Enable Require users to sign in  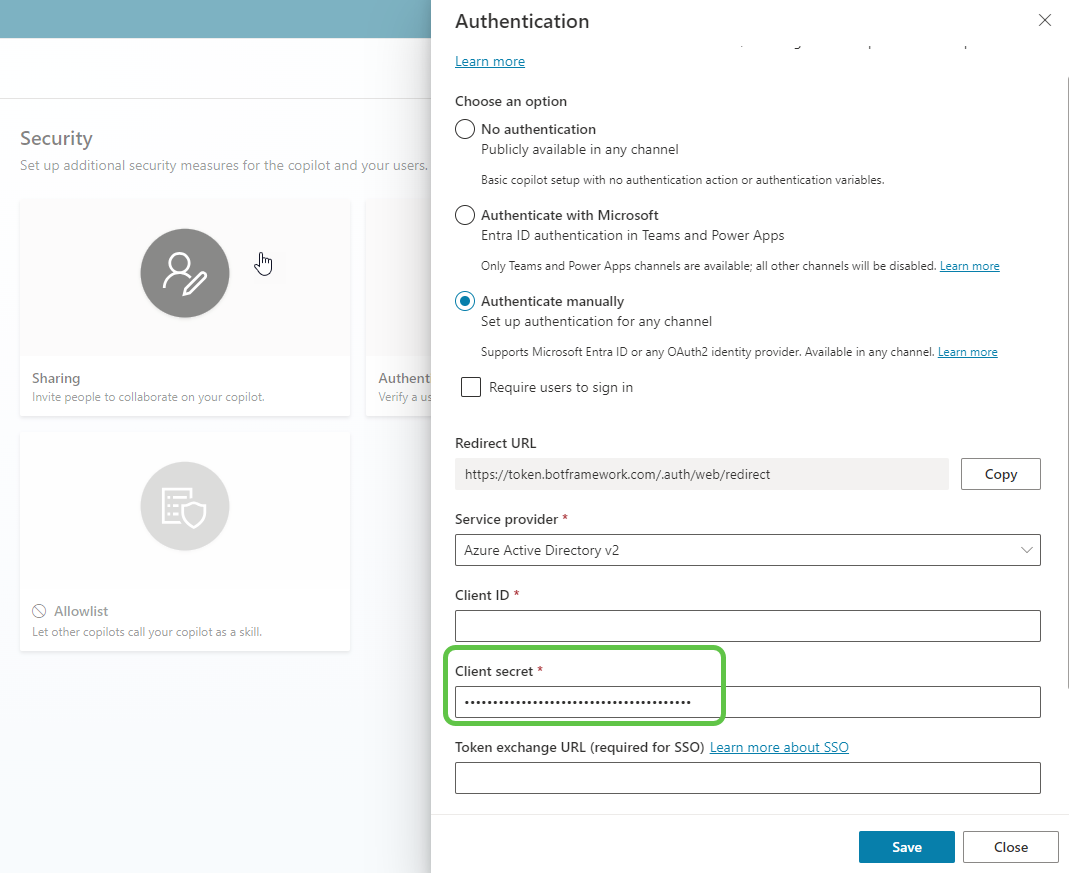pos(471,387)
